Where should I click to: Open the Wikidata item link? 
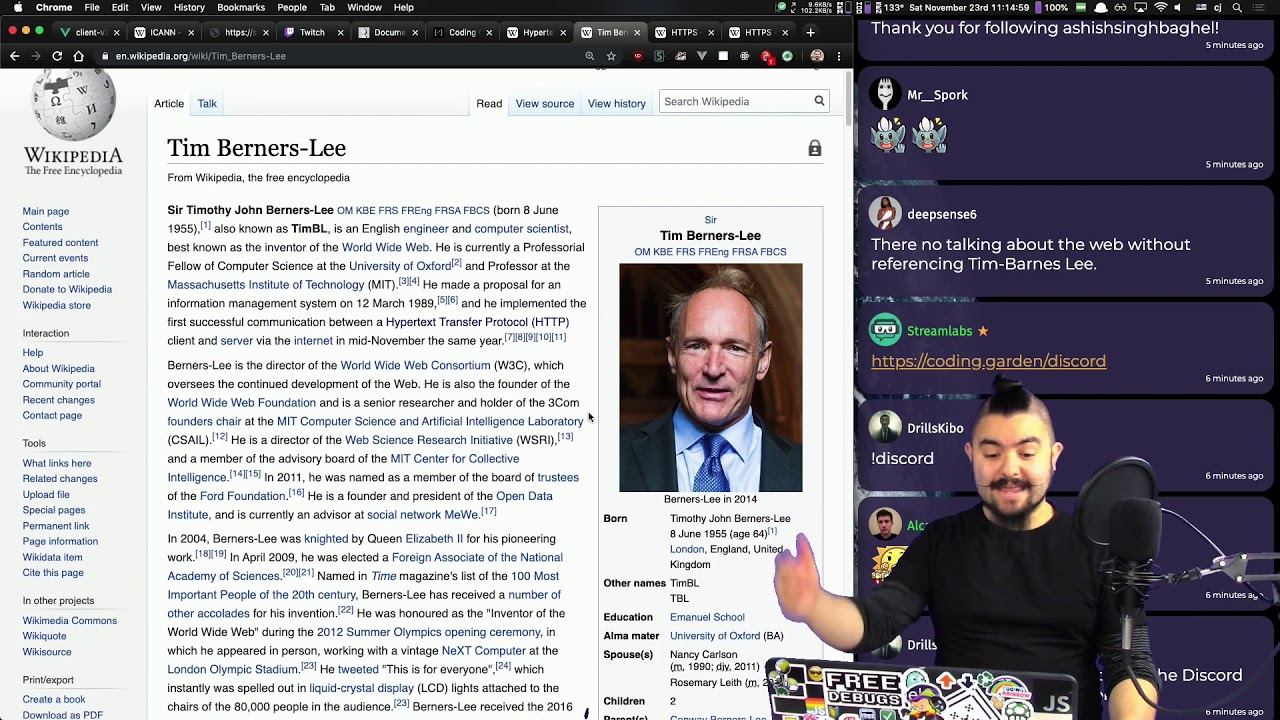pyautogui.click(x=53, y=557)
